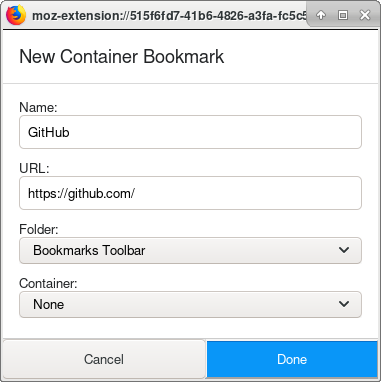Open the Bookmarks Toolbar folder selector
Screen dimensions: 381x382
point(190,250)
